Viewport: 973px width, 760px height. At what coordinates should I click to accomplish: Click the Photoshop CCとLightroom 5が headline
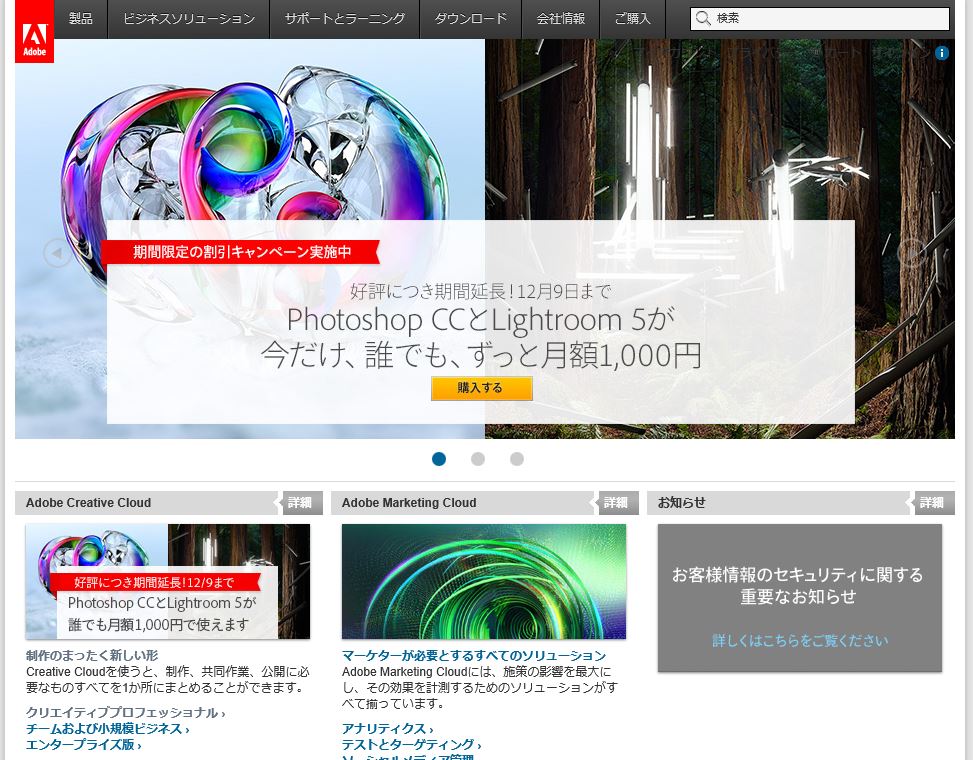481,320
